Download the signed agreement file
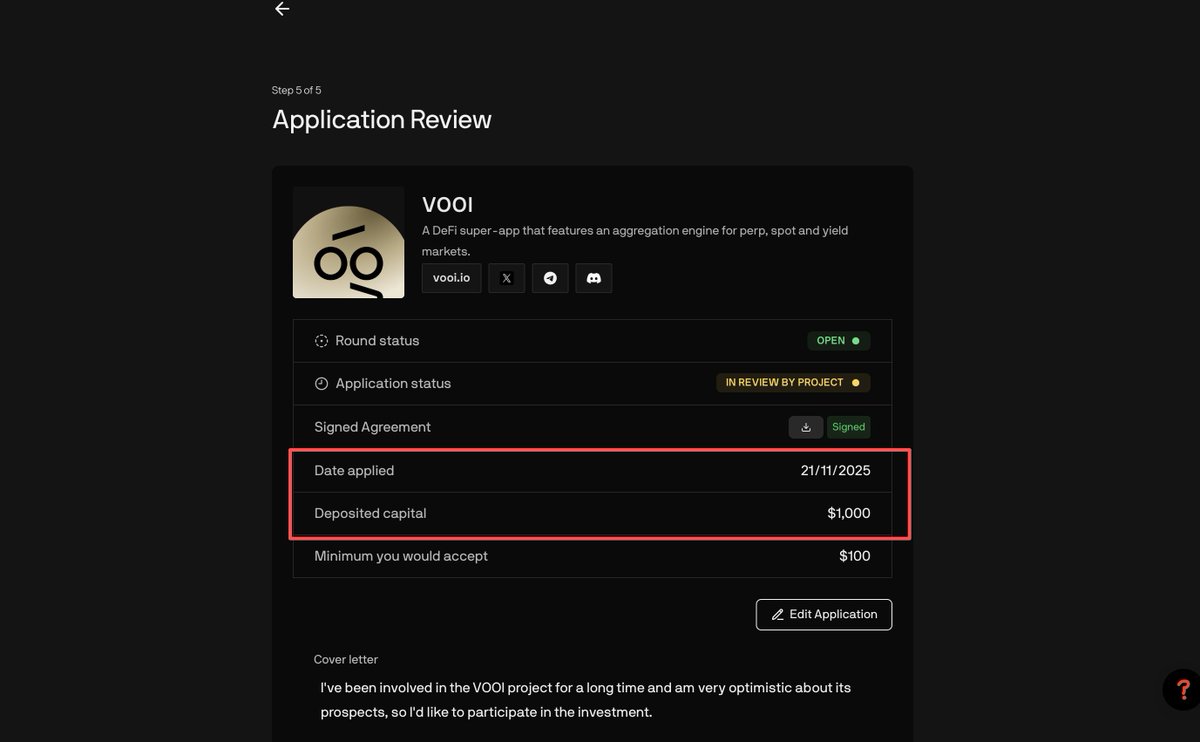This screenshot has width=1200, height=742. pyautogui.click(x=806, y=427)
